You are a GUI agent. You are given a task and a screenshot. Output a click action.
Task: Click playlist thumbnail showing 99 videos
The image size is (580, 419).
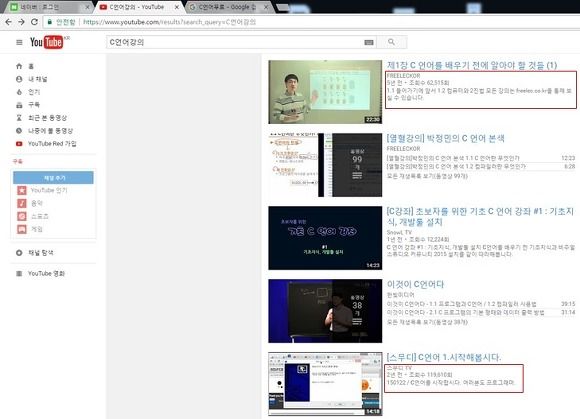pyautogui.click(x=325, y=165)
